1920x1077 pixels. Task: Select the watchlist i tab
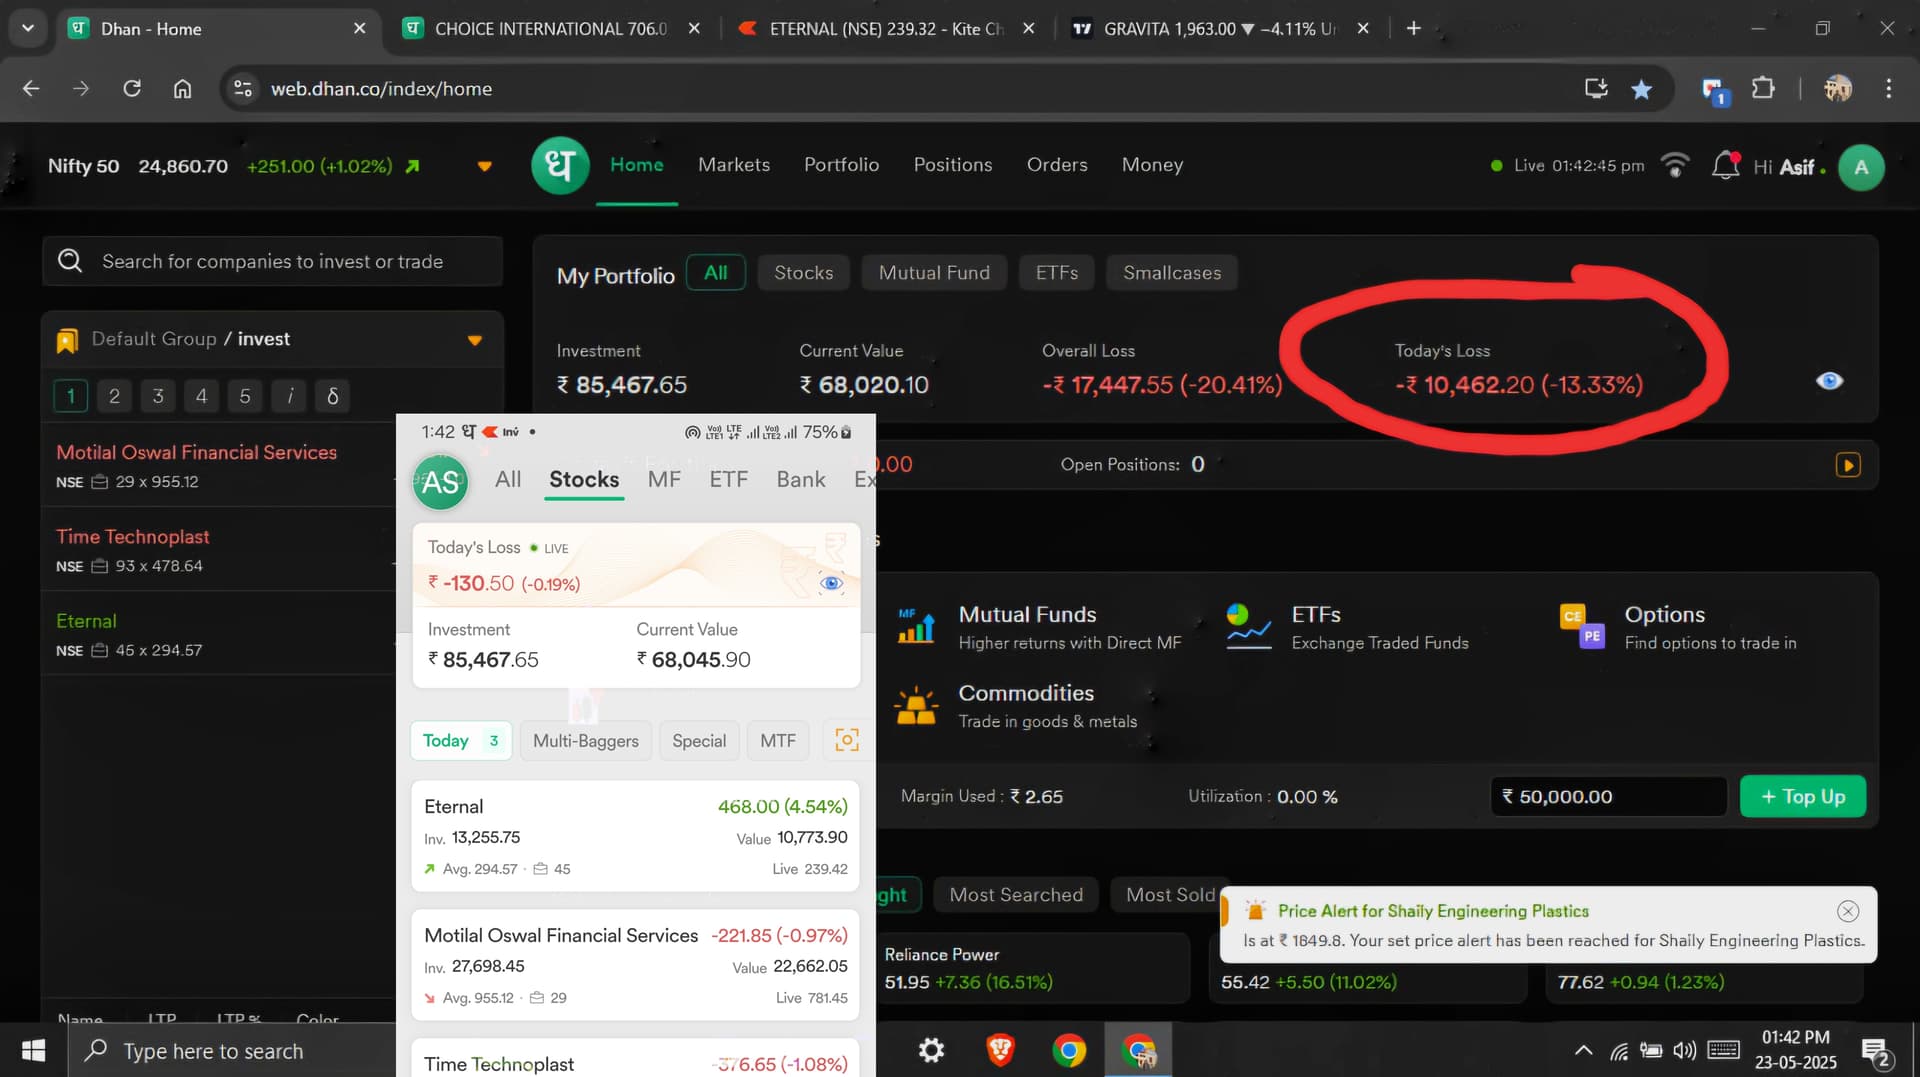pos(289,396)
